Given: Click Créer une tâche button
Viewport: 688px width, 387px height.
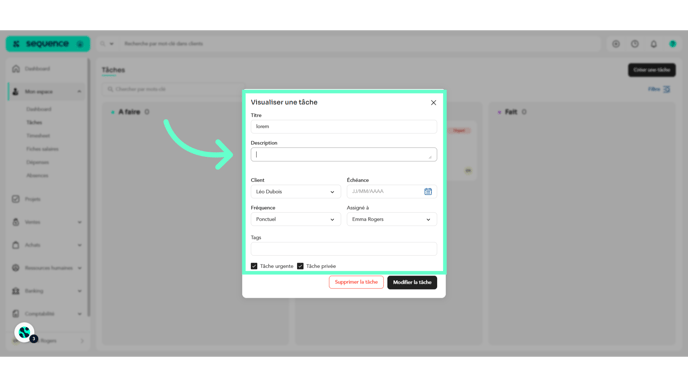Looking at the screenshot, I should tap(652, 70).
